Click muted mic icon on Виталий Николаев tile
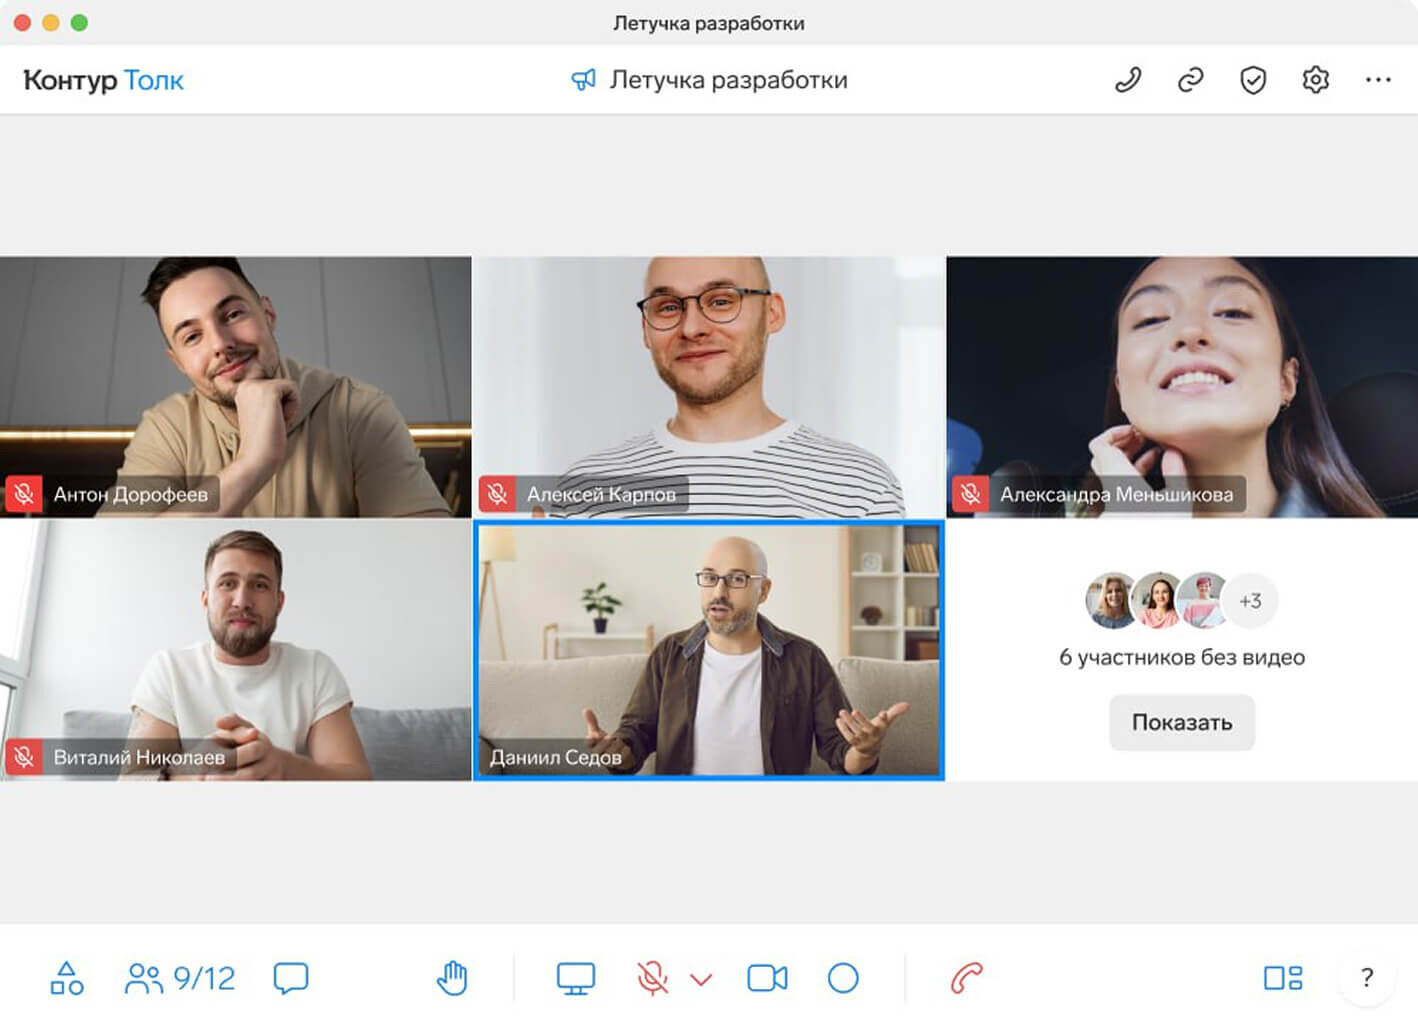This screenshot has width=1418, height=1032. [x=24, y=757]
